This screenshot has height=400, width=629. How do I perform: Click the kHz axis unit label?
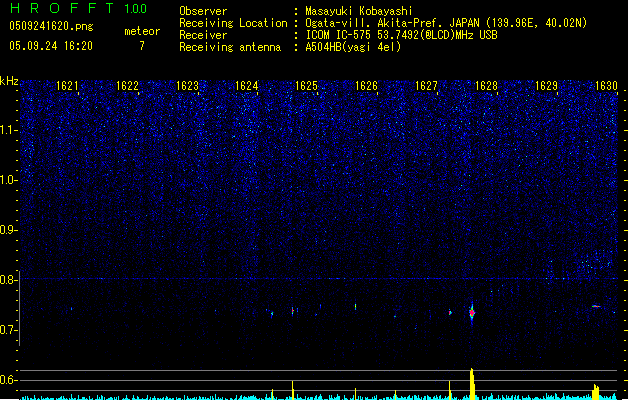coord(9,81)
